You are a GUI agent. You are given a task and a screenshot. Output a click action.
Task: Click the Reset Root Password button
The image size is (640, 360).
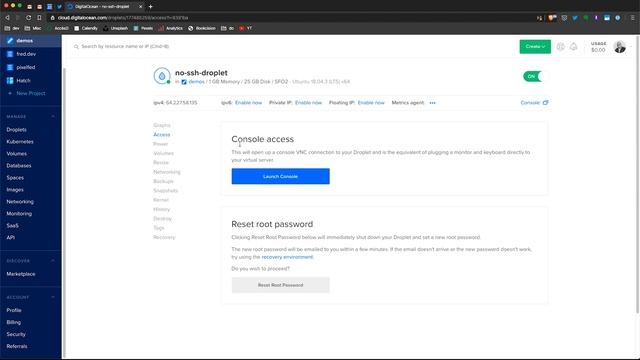click(280, 285)
